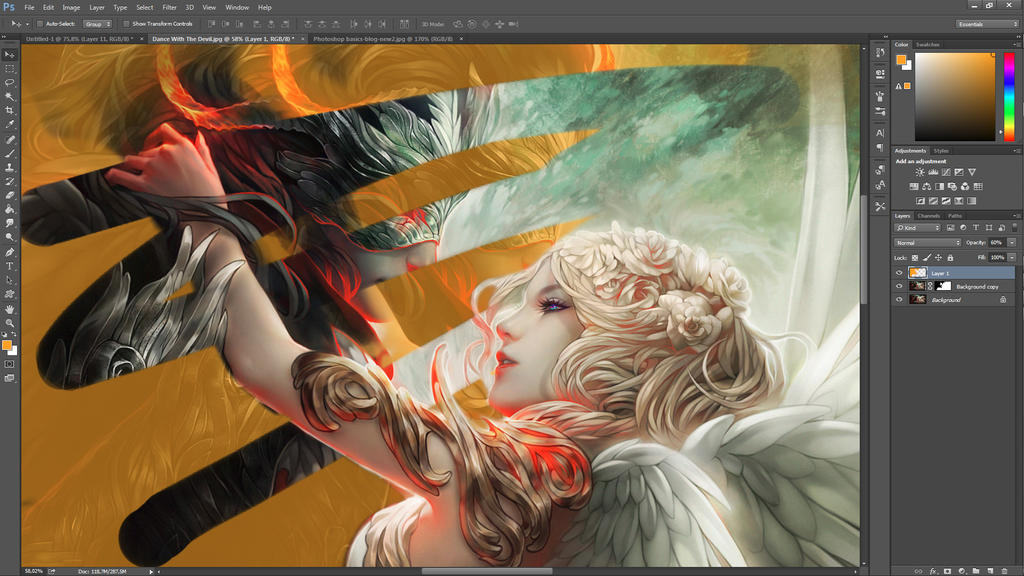The image size is (1024, 576).
Task: Open Color panel flyout menu
Action: (x=1016, y=44)
